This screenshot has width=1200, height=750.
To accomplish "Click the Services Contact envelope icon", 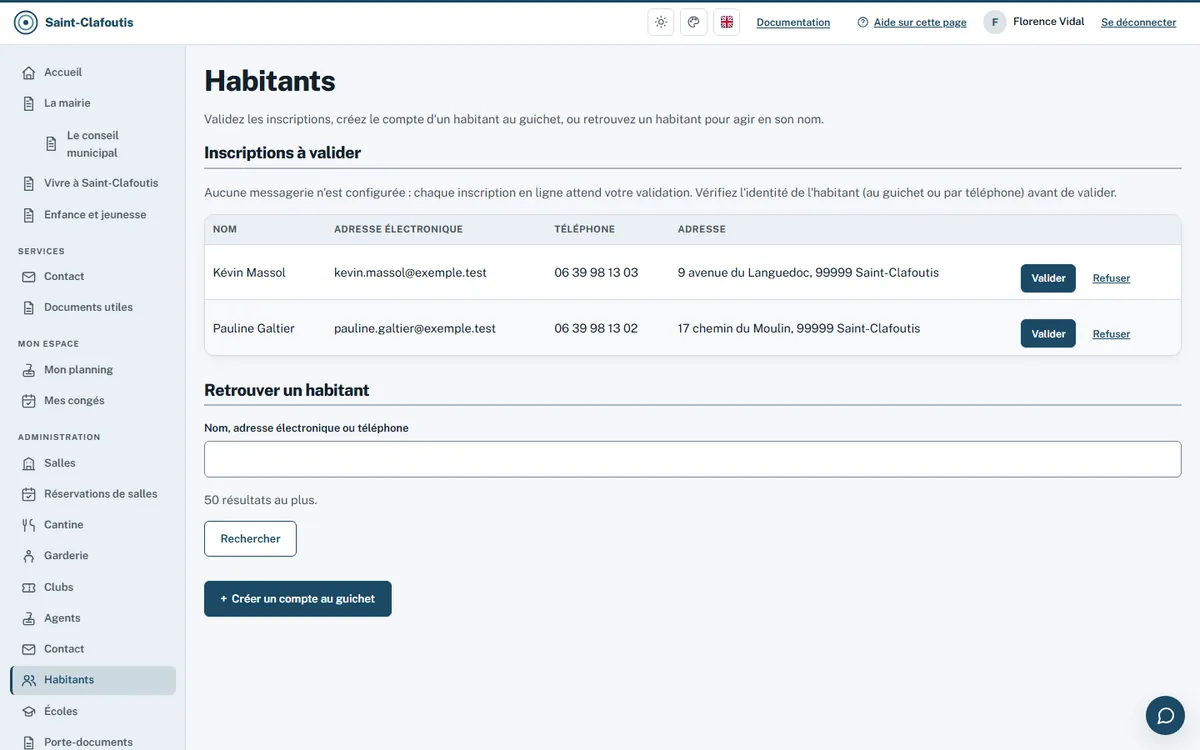I will click(x=29, y=277).
